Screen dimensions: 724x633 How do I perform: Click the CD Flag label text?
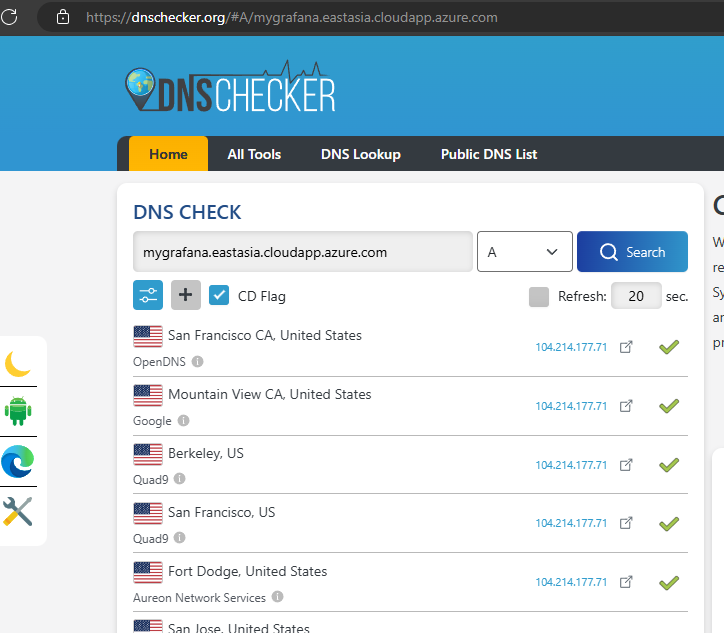(262, 296)
